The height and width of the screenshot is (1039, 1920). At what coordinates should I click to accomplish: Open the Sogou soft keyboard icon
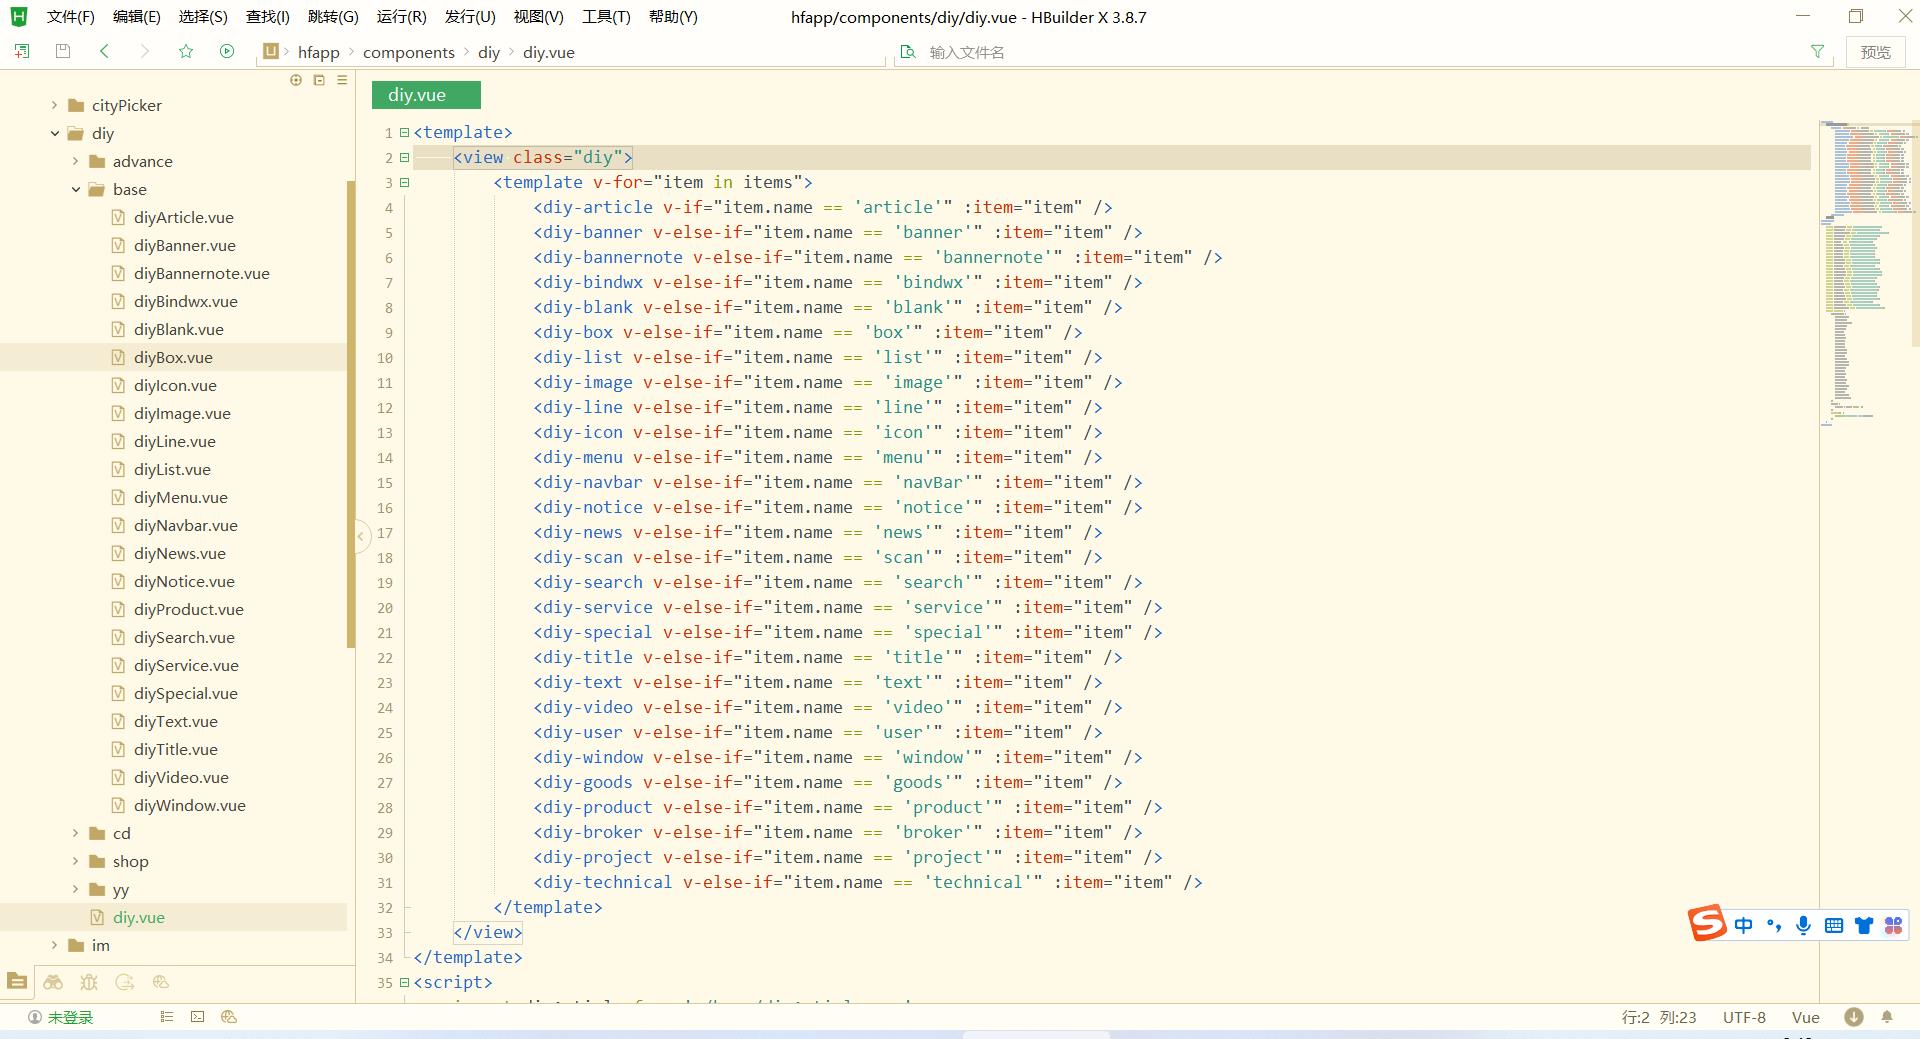1834,925
